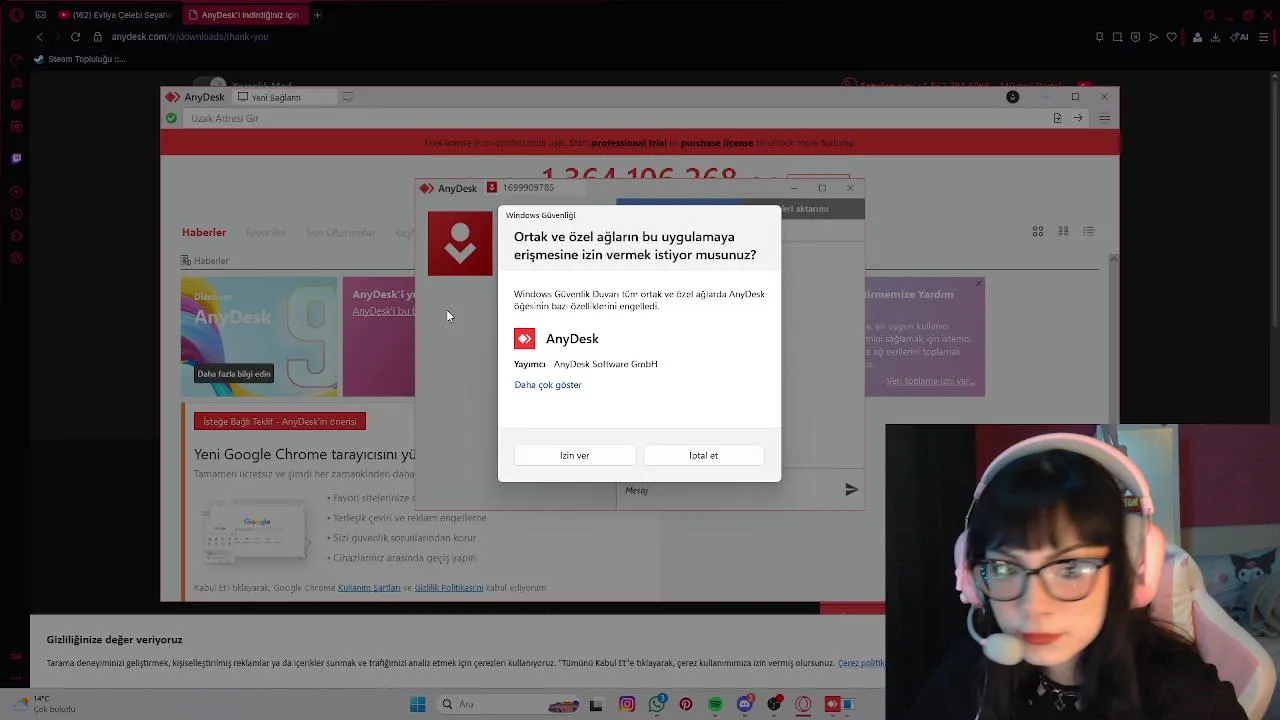Viewport: 1280px width, 720px height.
Task: Click the file transfer icon beside address field
Action: click(x=1057, y=118)
